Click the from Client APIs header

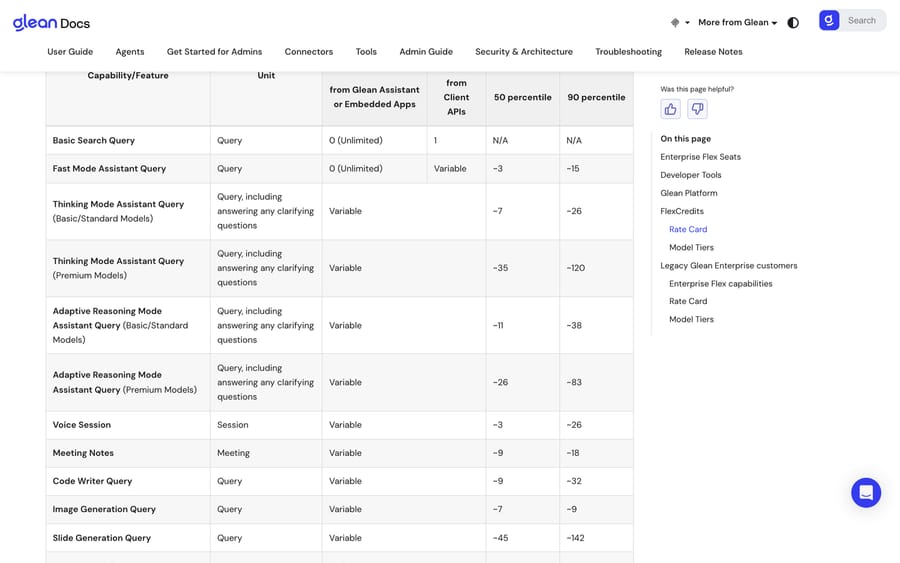tap(456, 98)
